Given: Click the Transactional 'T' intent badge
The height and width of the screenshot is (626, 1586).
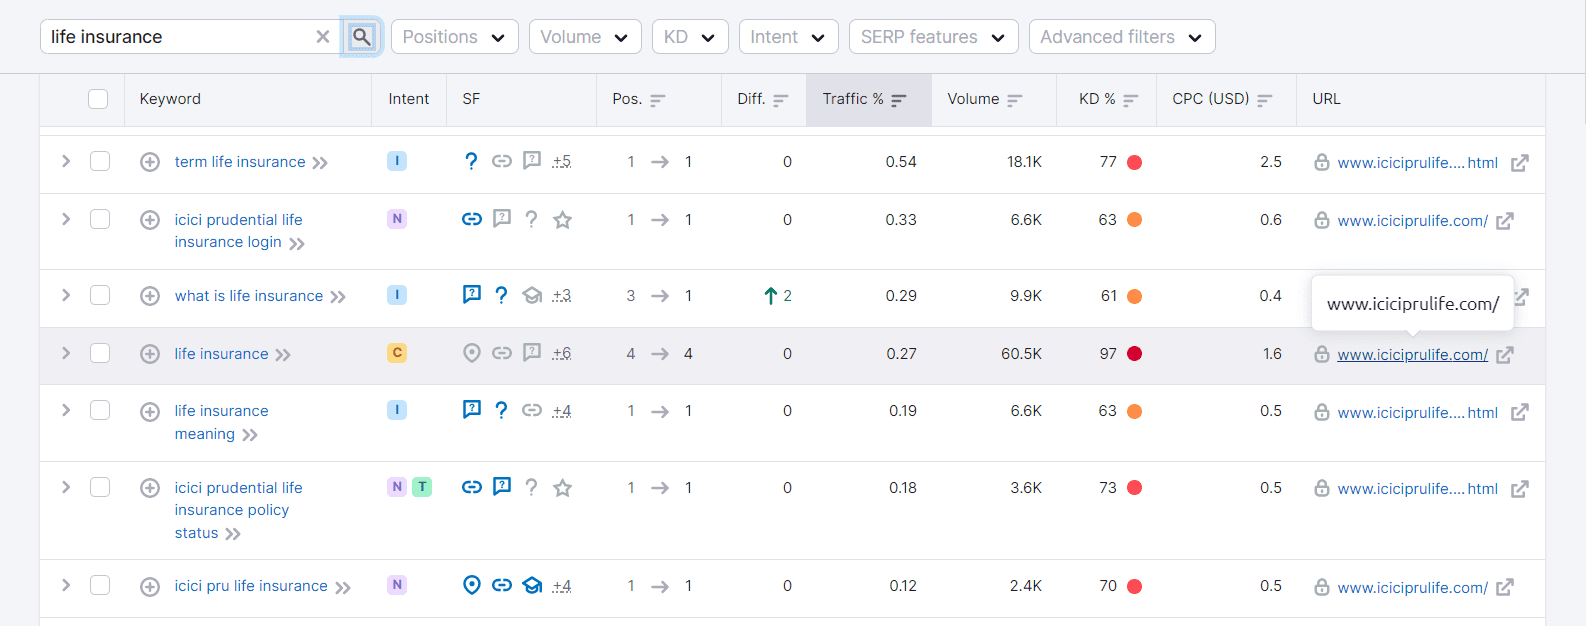Looking at the screenshot, I should tap(422, 487).
